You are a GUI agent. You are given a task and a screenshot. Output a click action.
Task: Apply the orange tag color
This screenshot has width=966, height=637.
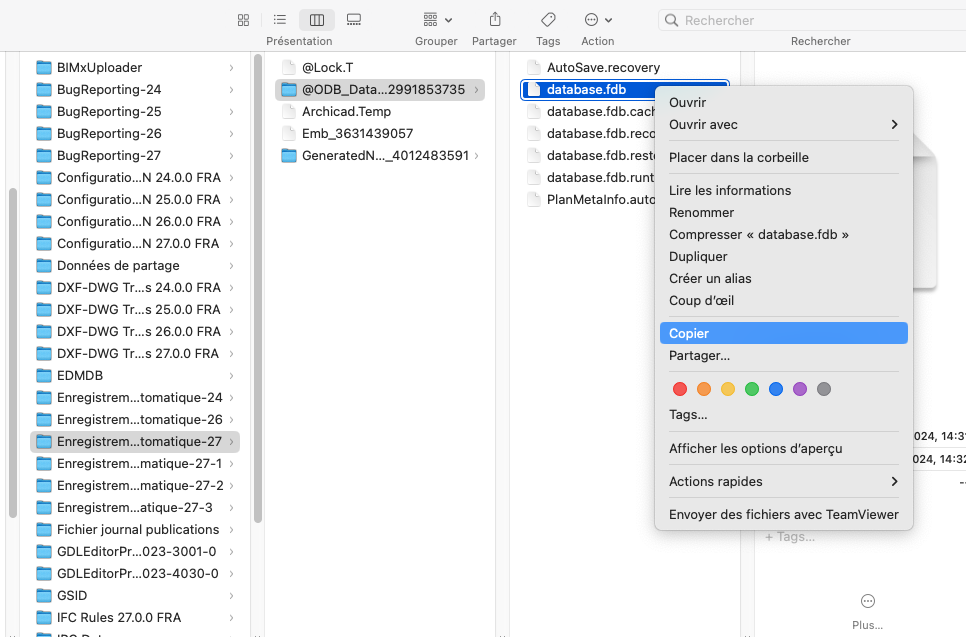704,389
